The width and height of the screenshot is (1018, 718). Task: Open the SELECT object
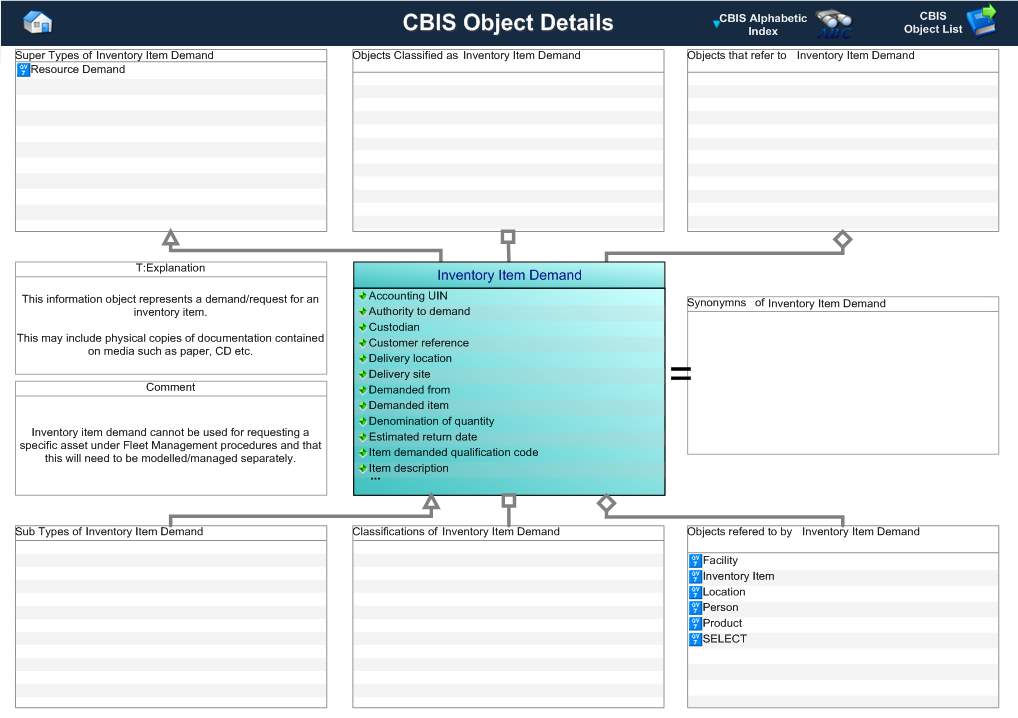pos(725,639)
